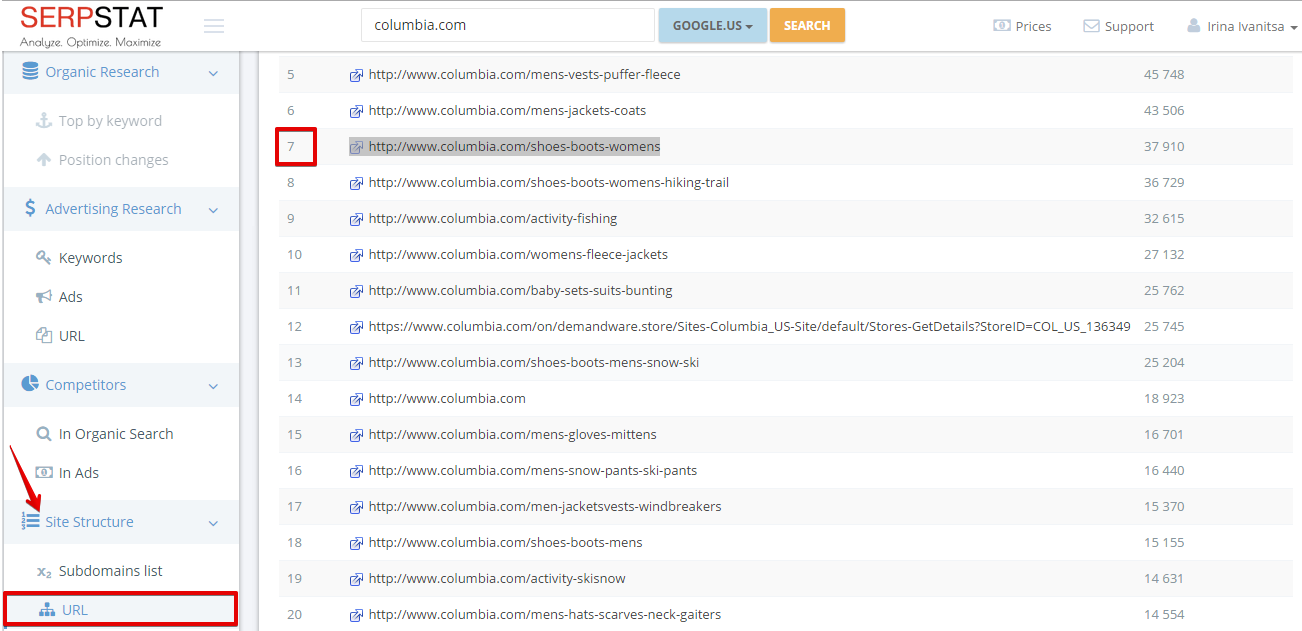The height and width of the screenshot is (631, 1302).
Task: Open external link icon for activity-fishing
Action: (356, 219)
